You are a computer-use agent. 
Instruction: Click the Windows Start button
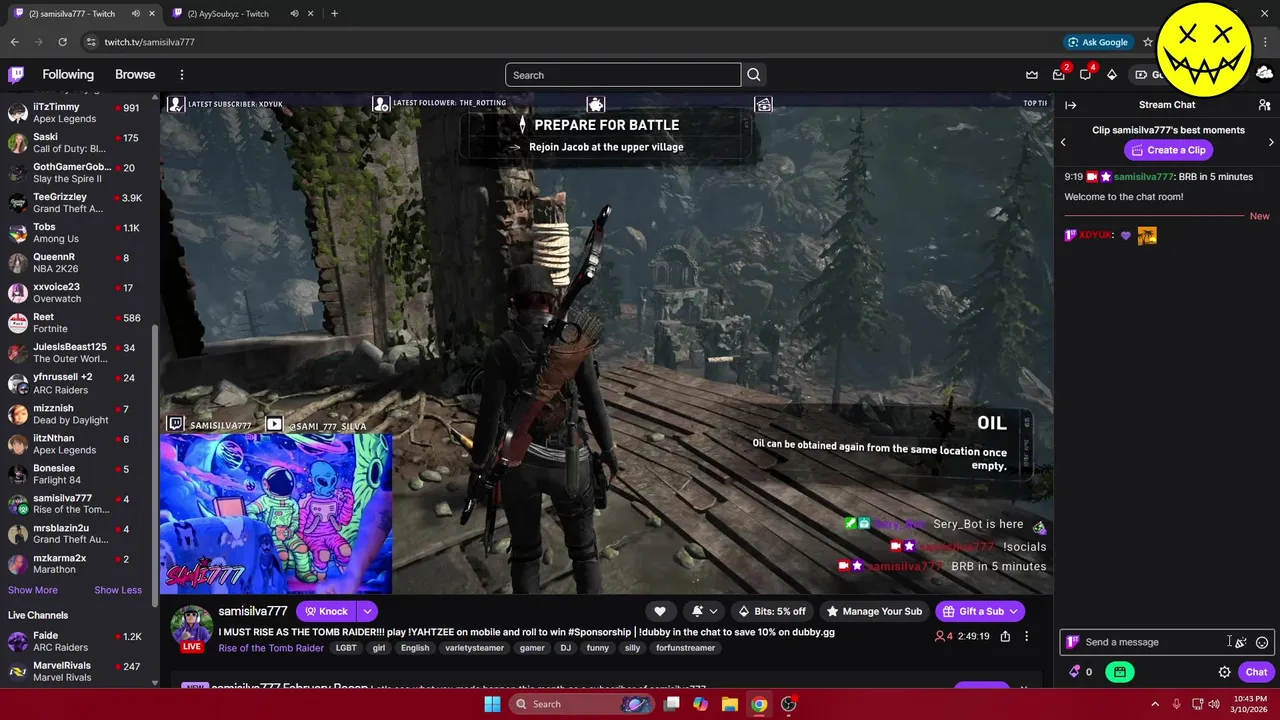point(492,704)
